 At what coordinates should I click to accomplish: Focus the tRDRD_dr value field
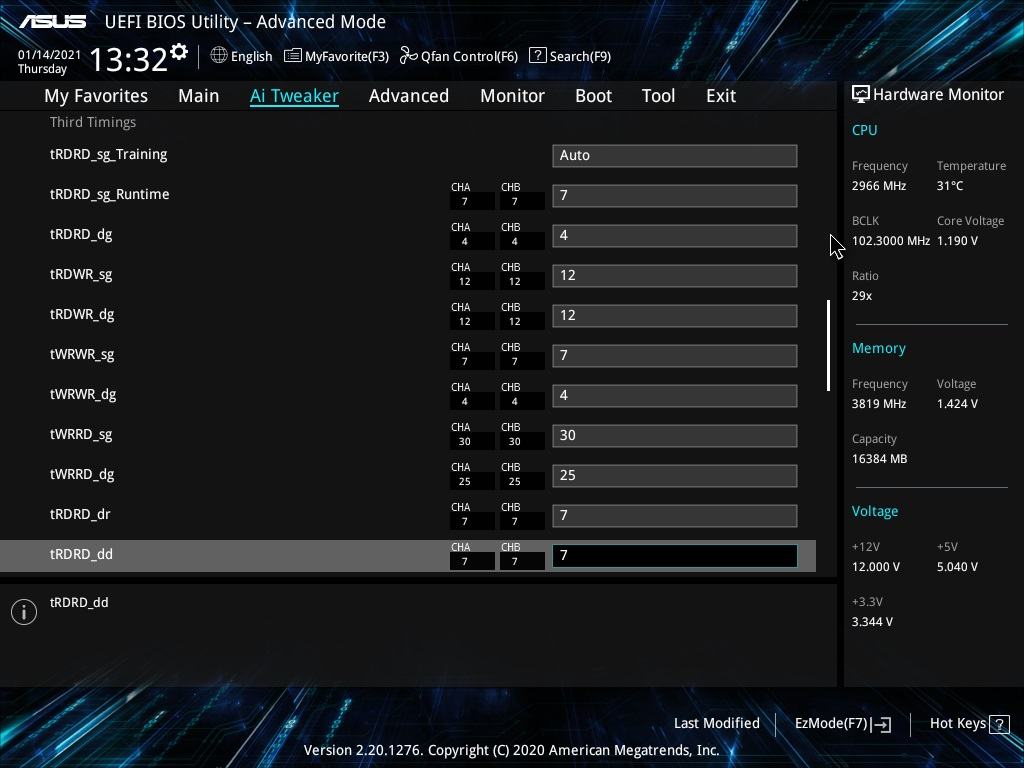tap(675, 516)
